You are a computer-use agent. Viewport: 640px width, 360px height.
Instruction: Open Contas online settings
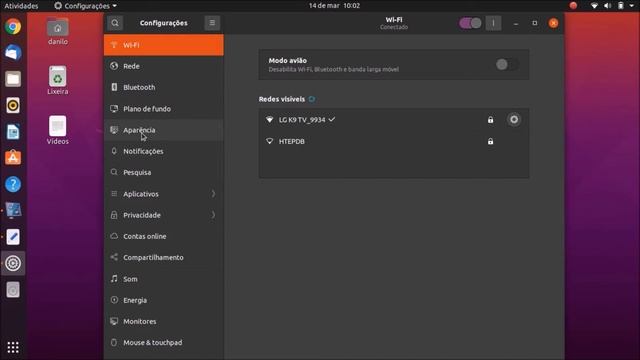[x=164, y=236]
